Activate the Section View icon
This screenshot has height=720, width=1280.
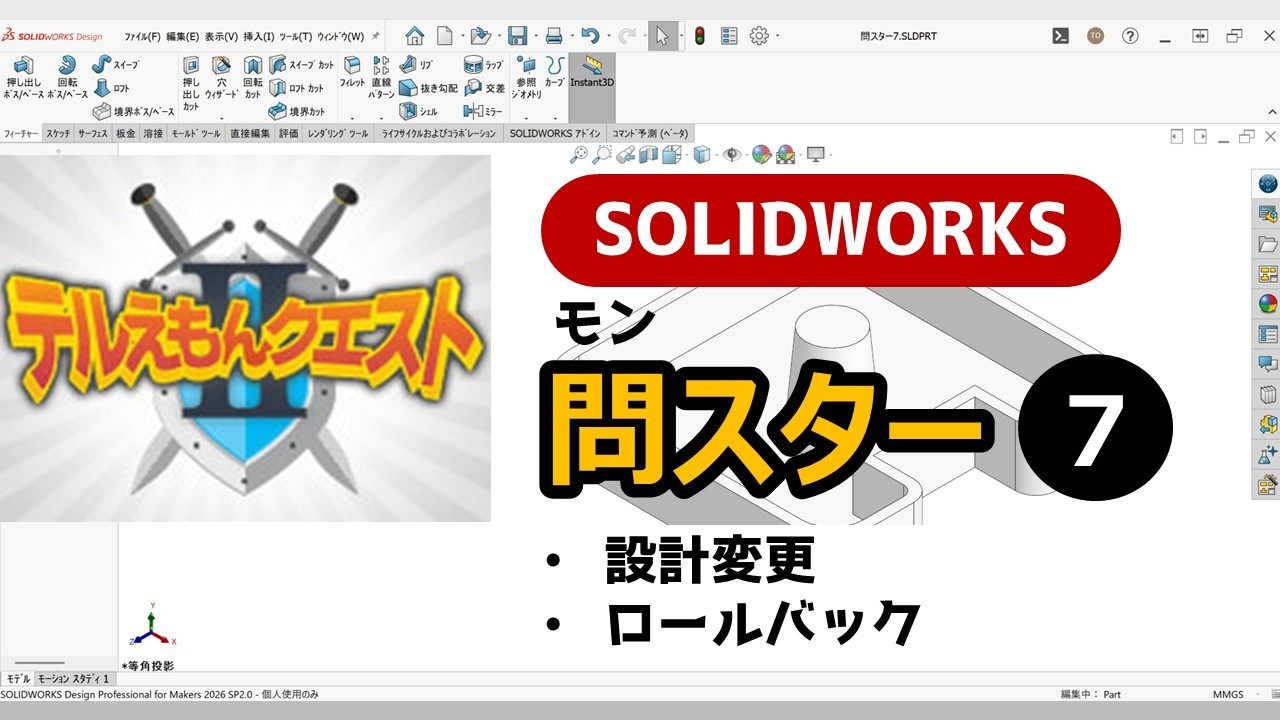[648, 154]
